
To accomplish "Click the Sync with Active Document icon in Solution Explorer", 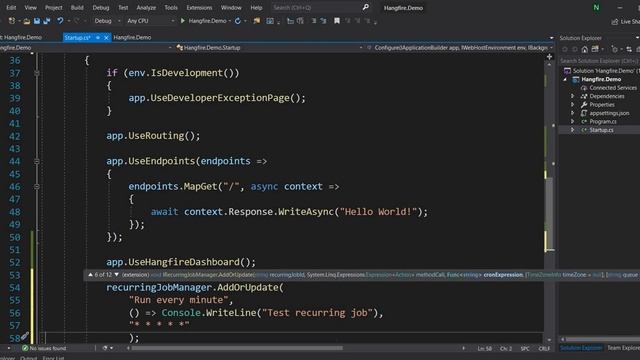I will [629, 49].
